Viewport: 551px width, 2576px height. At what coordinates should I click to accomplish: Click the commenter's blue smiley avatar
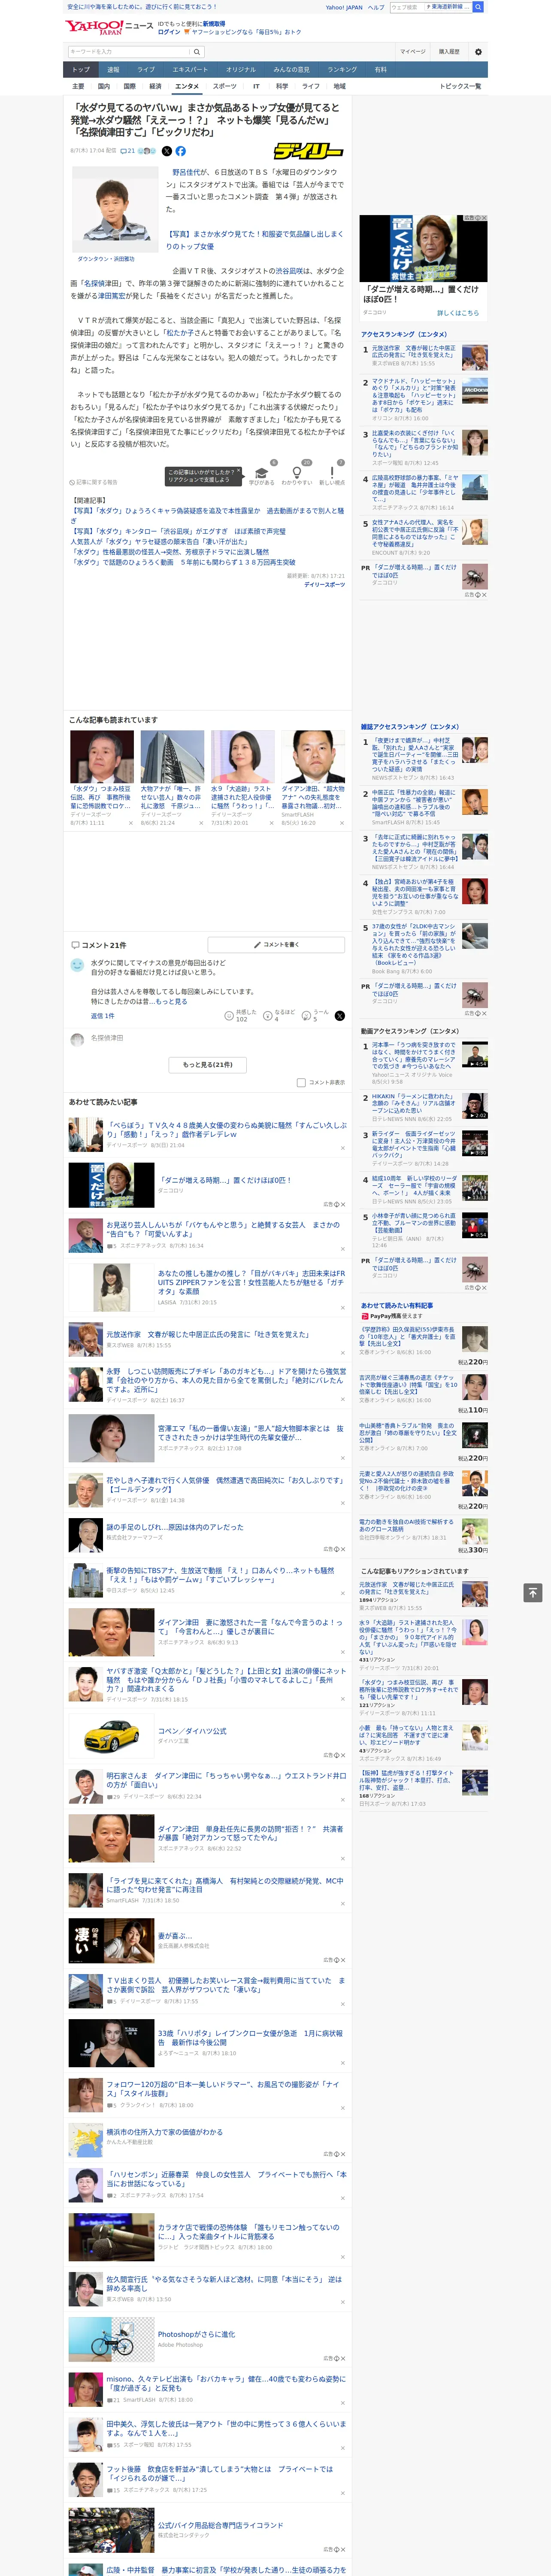tap(77, 965)
